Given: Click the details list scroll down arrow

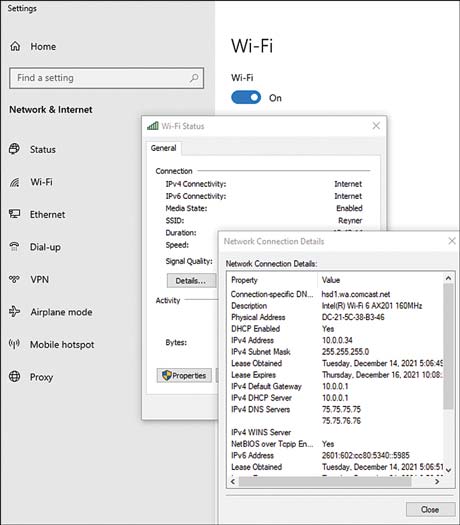Looking at the screenshot, I should (x=449, y=470).
